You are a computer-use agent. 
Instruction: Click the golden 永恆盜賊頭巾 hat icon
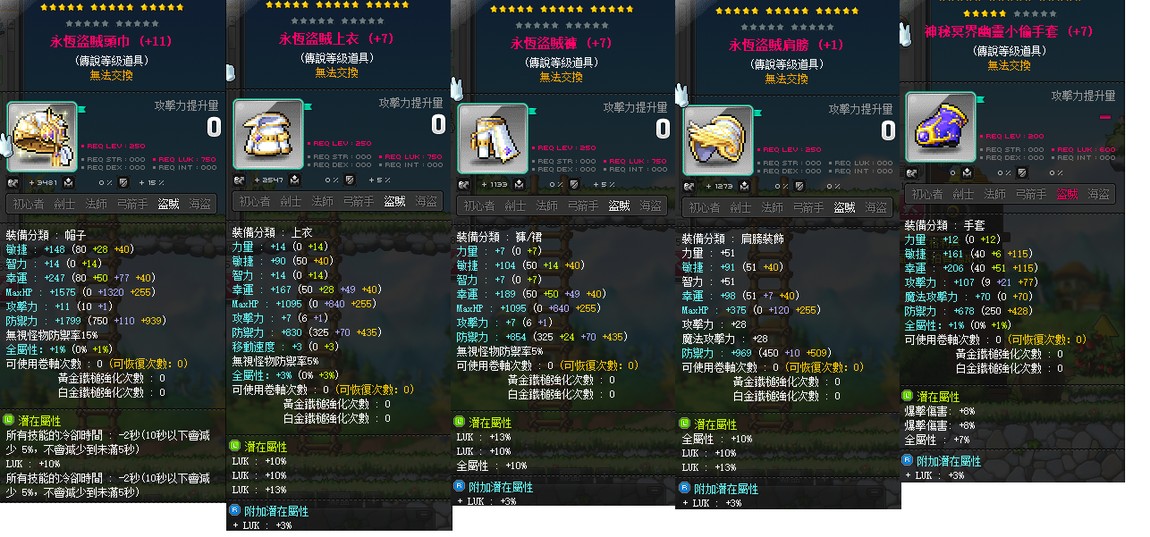coord(42,136)
